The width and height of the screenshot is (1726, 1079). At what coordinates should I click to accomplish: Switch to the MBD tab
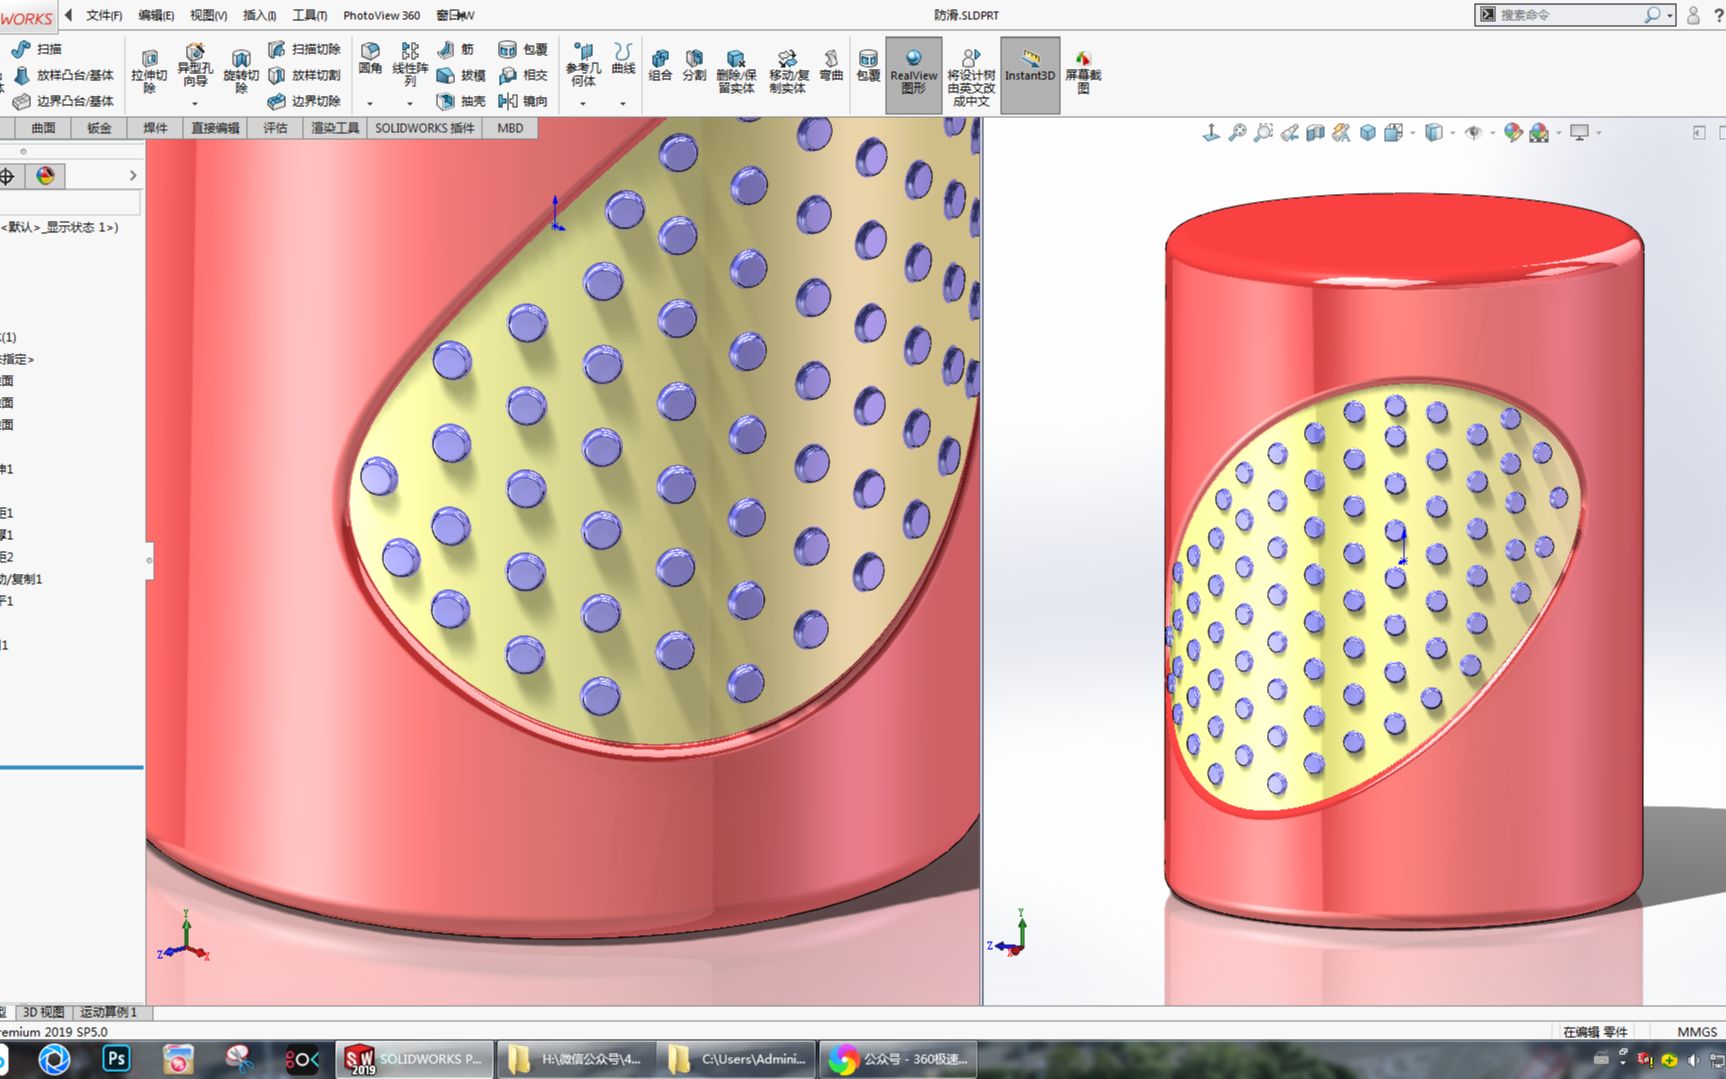tap(510, 128)
